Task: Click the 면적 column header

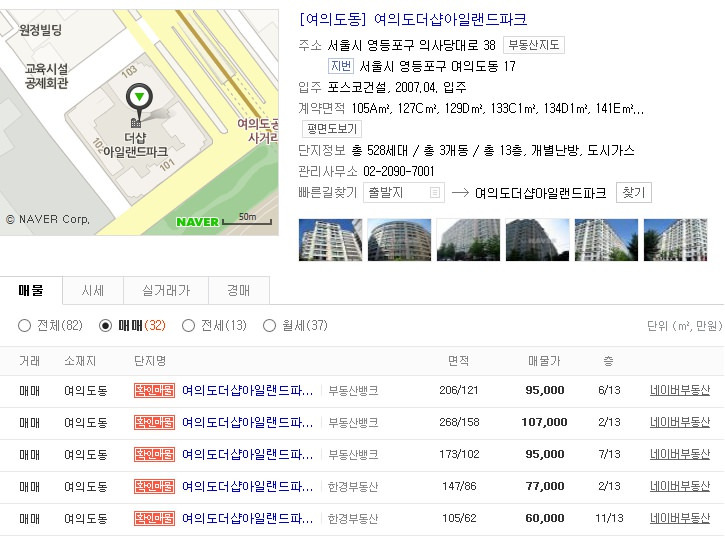Action: (x=459, y=361)
